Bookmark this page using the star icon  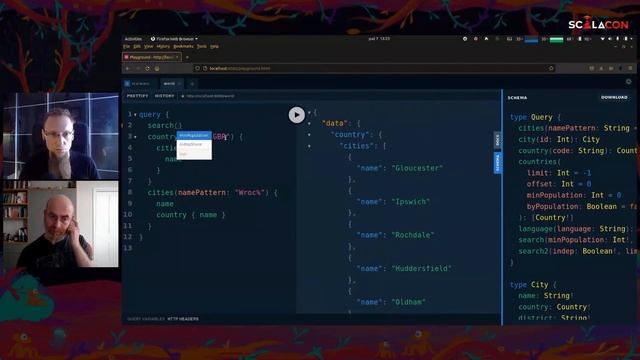point(551,69)
